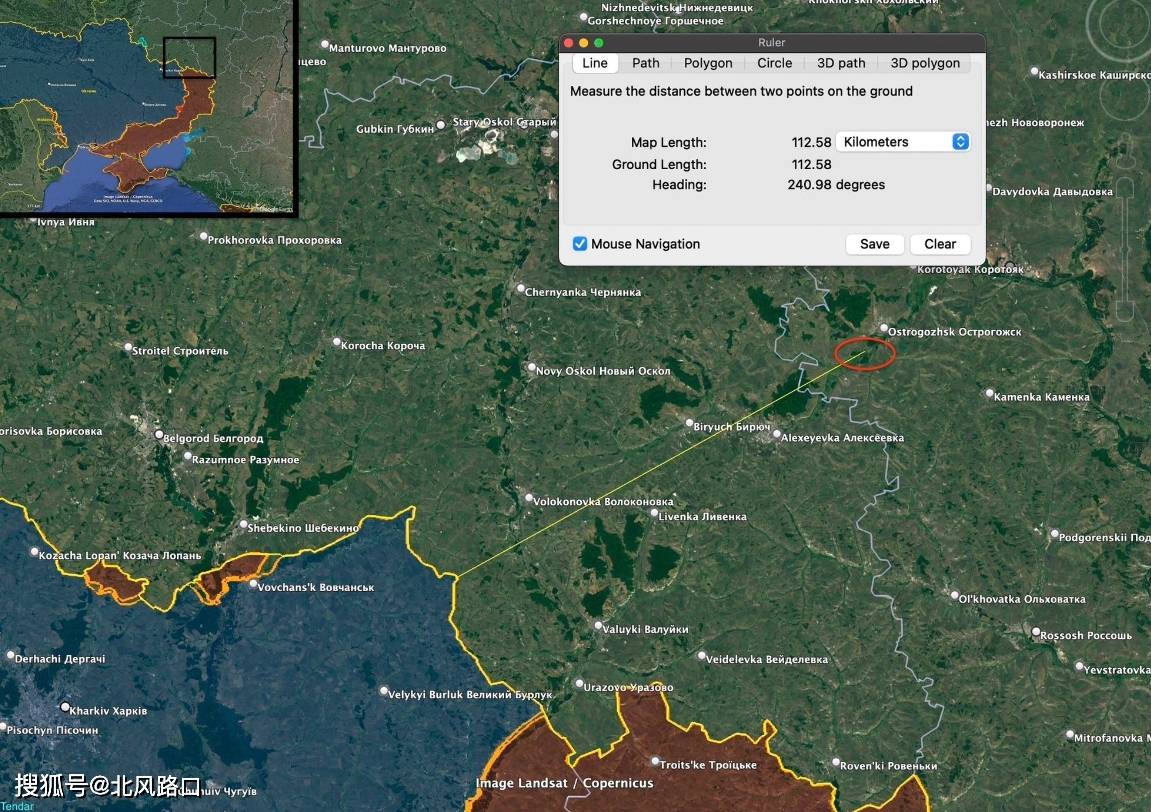Screen dimensions: 1151x812
Task: Select the Manturovo placemark dot
Action: point(324,44)
